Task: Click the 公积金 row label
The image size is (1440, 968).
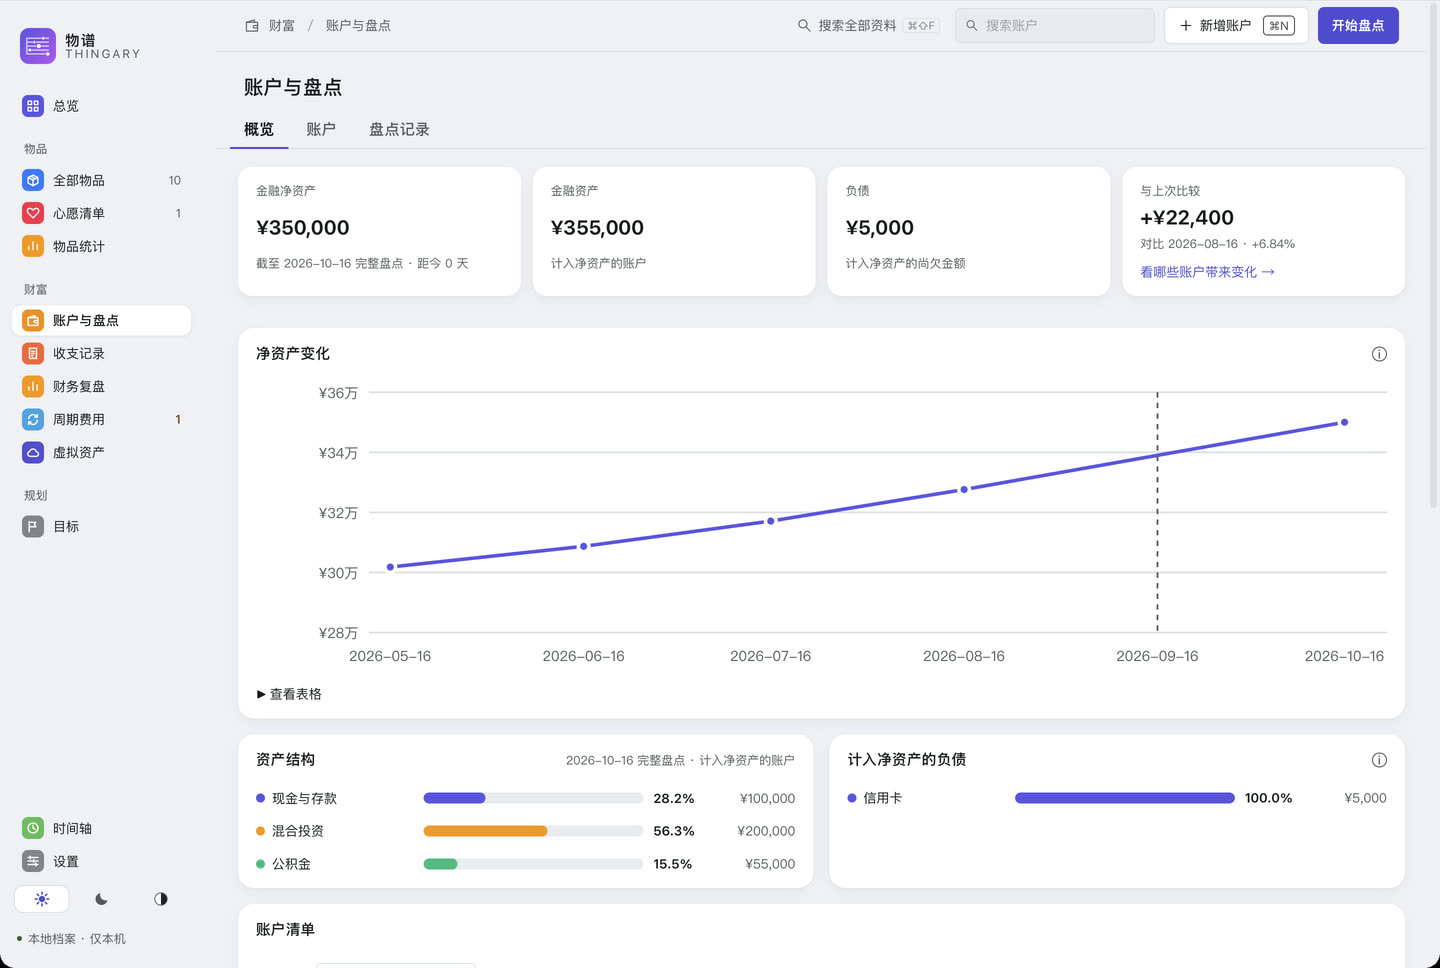Action: point(291,864)
